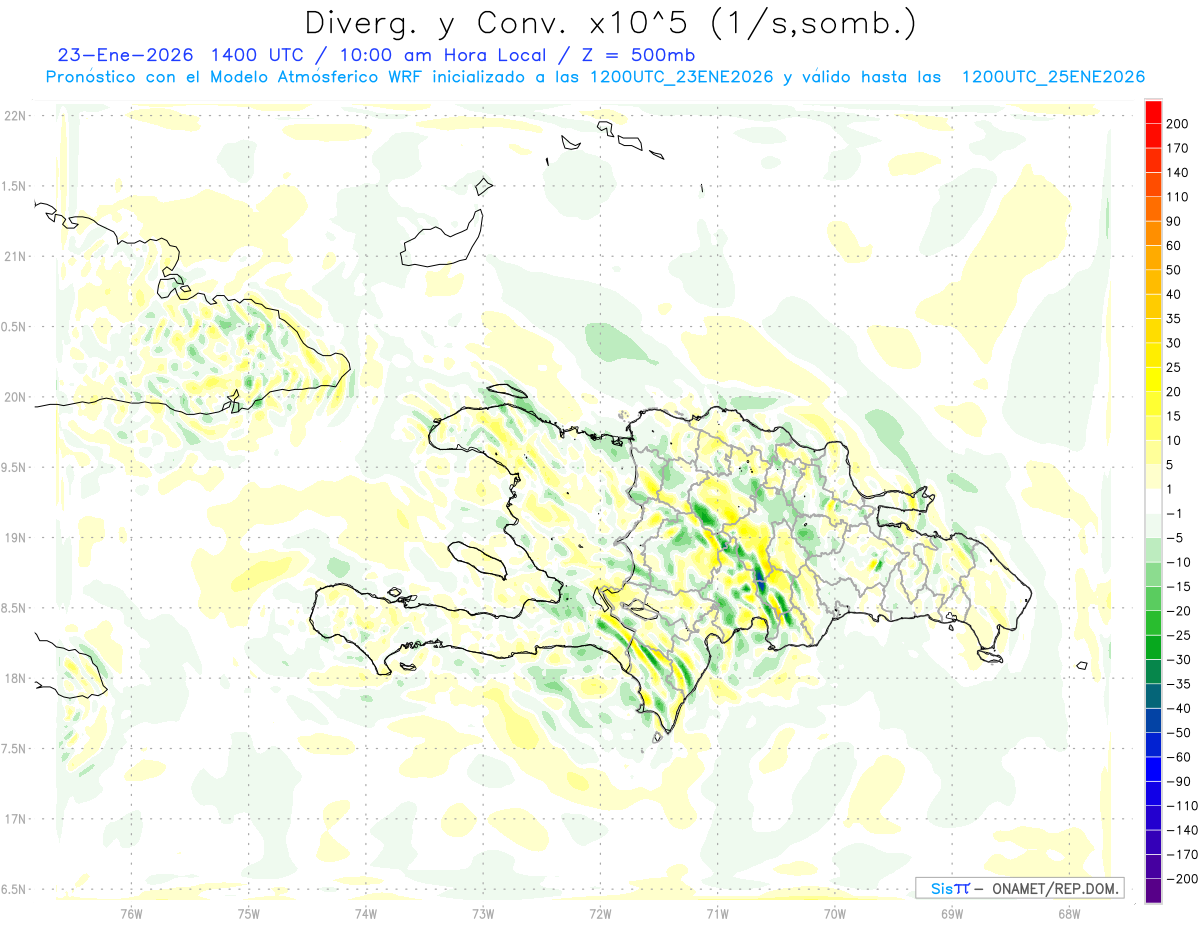Click the '74W' longitude axis label
Viewport: 1200px width, 927px height.
pyautogui.click(x=365, y=913)
